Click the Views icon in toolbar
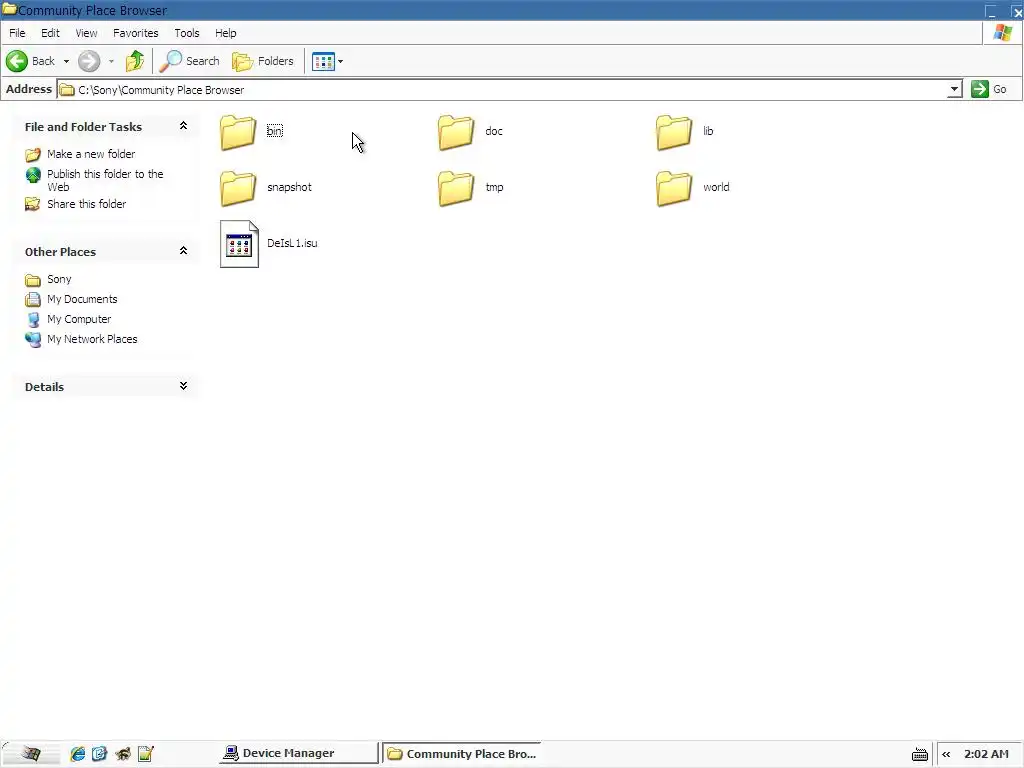Image resolution: width=1024 pixels, height=768 pixels. (x=323, y=61)
